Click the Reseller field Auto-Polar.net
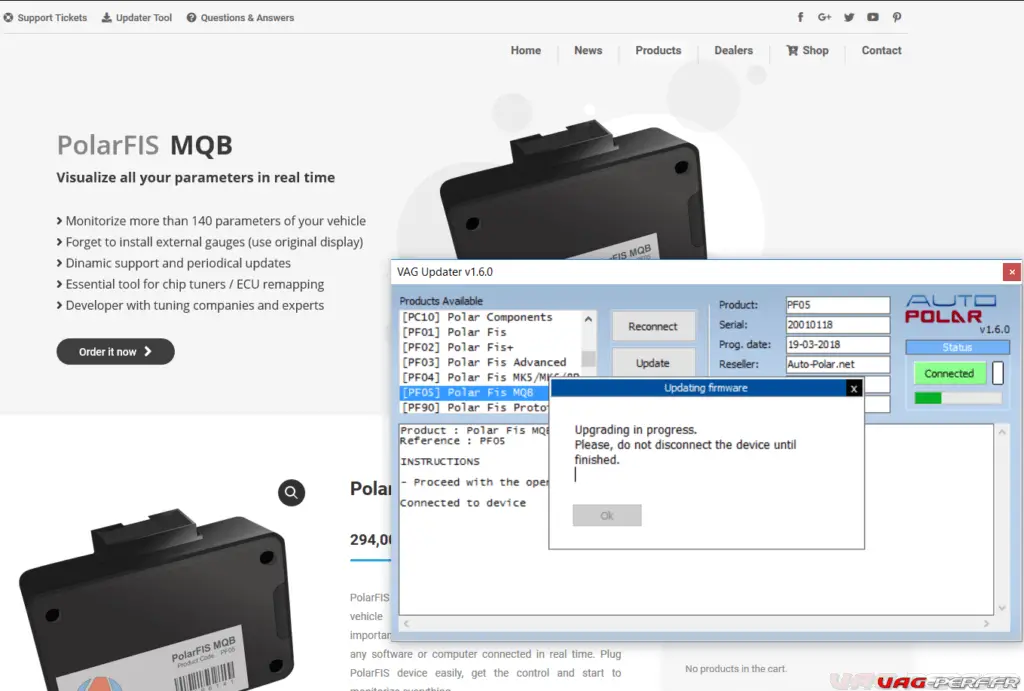The image size is (1024, 691). 838,364
